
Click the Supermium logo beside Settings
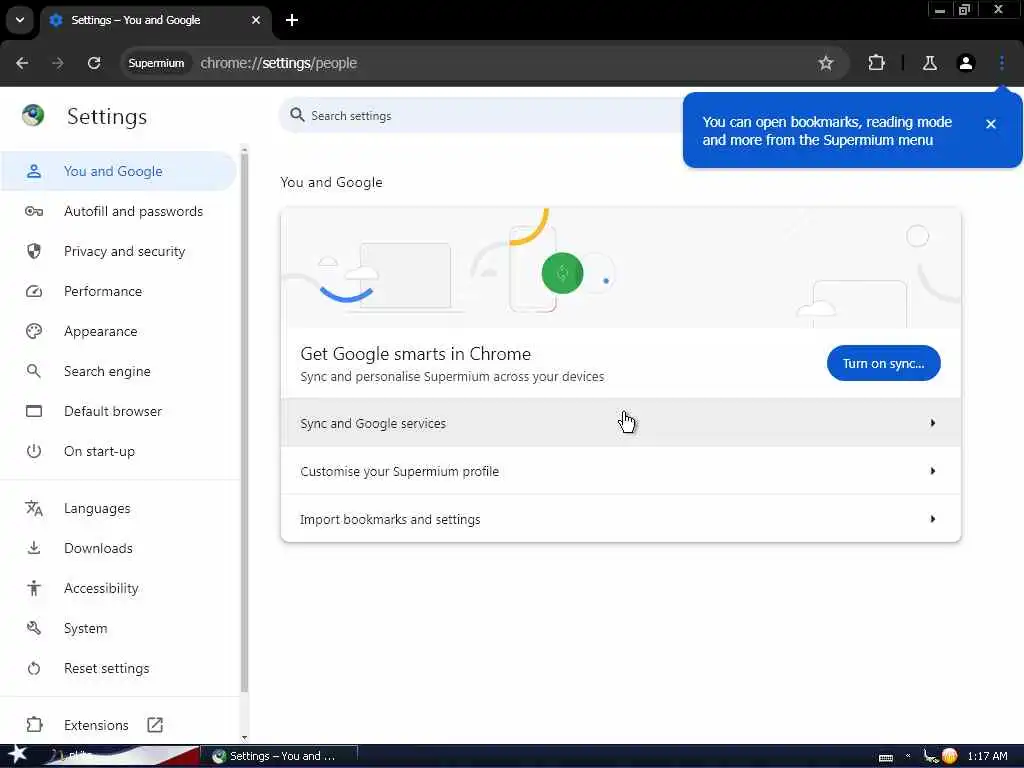click(x=33, y=116)
